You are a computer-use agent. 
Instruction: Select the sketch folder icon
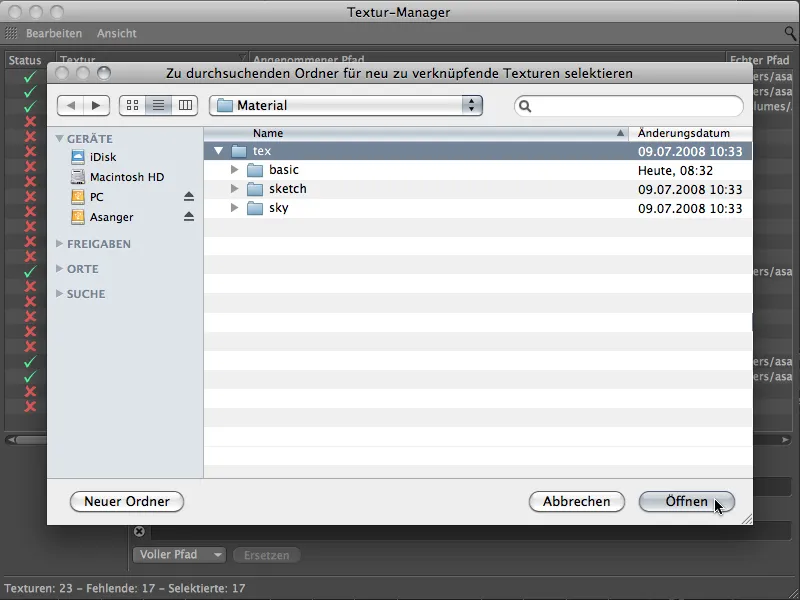tap(255, 189)
